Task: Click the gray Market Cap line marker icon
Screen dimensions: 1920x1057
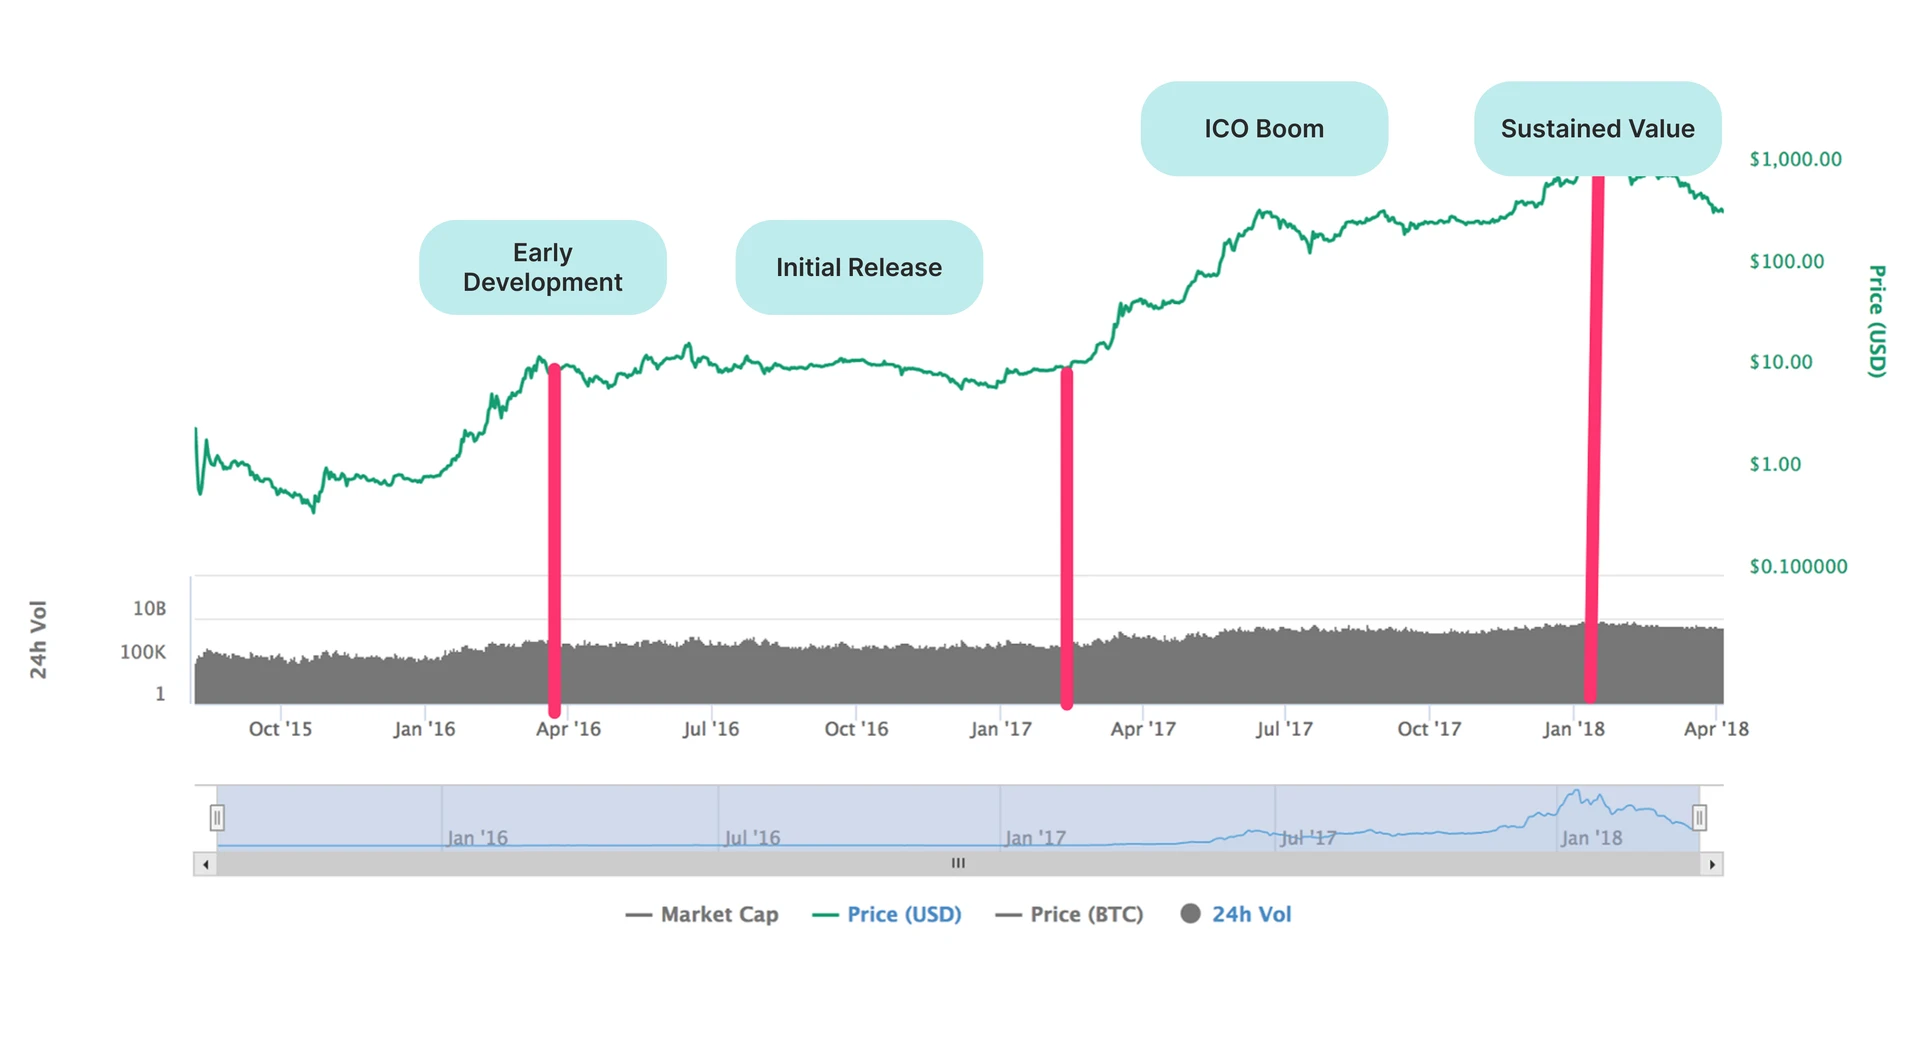Action: click(639, 914)
